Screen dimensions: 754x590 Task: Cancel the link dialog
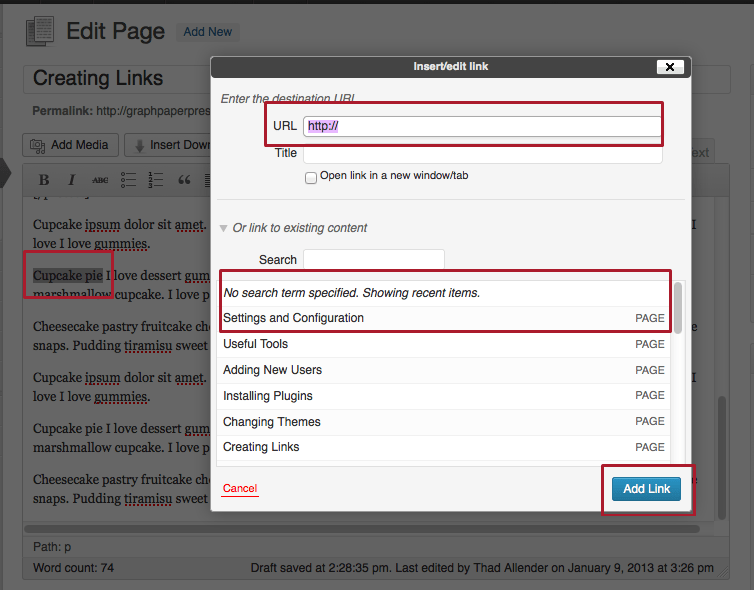[240, 489]
